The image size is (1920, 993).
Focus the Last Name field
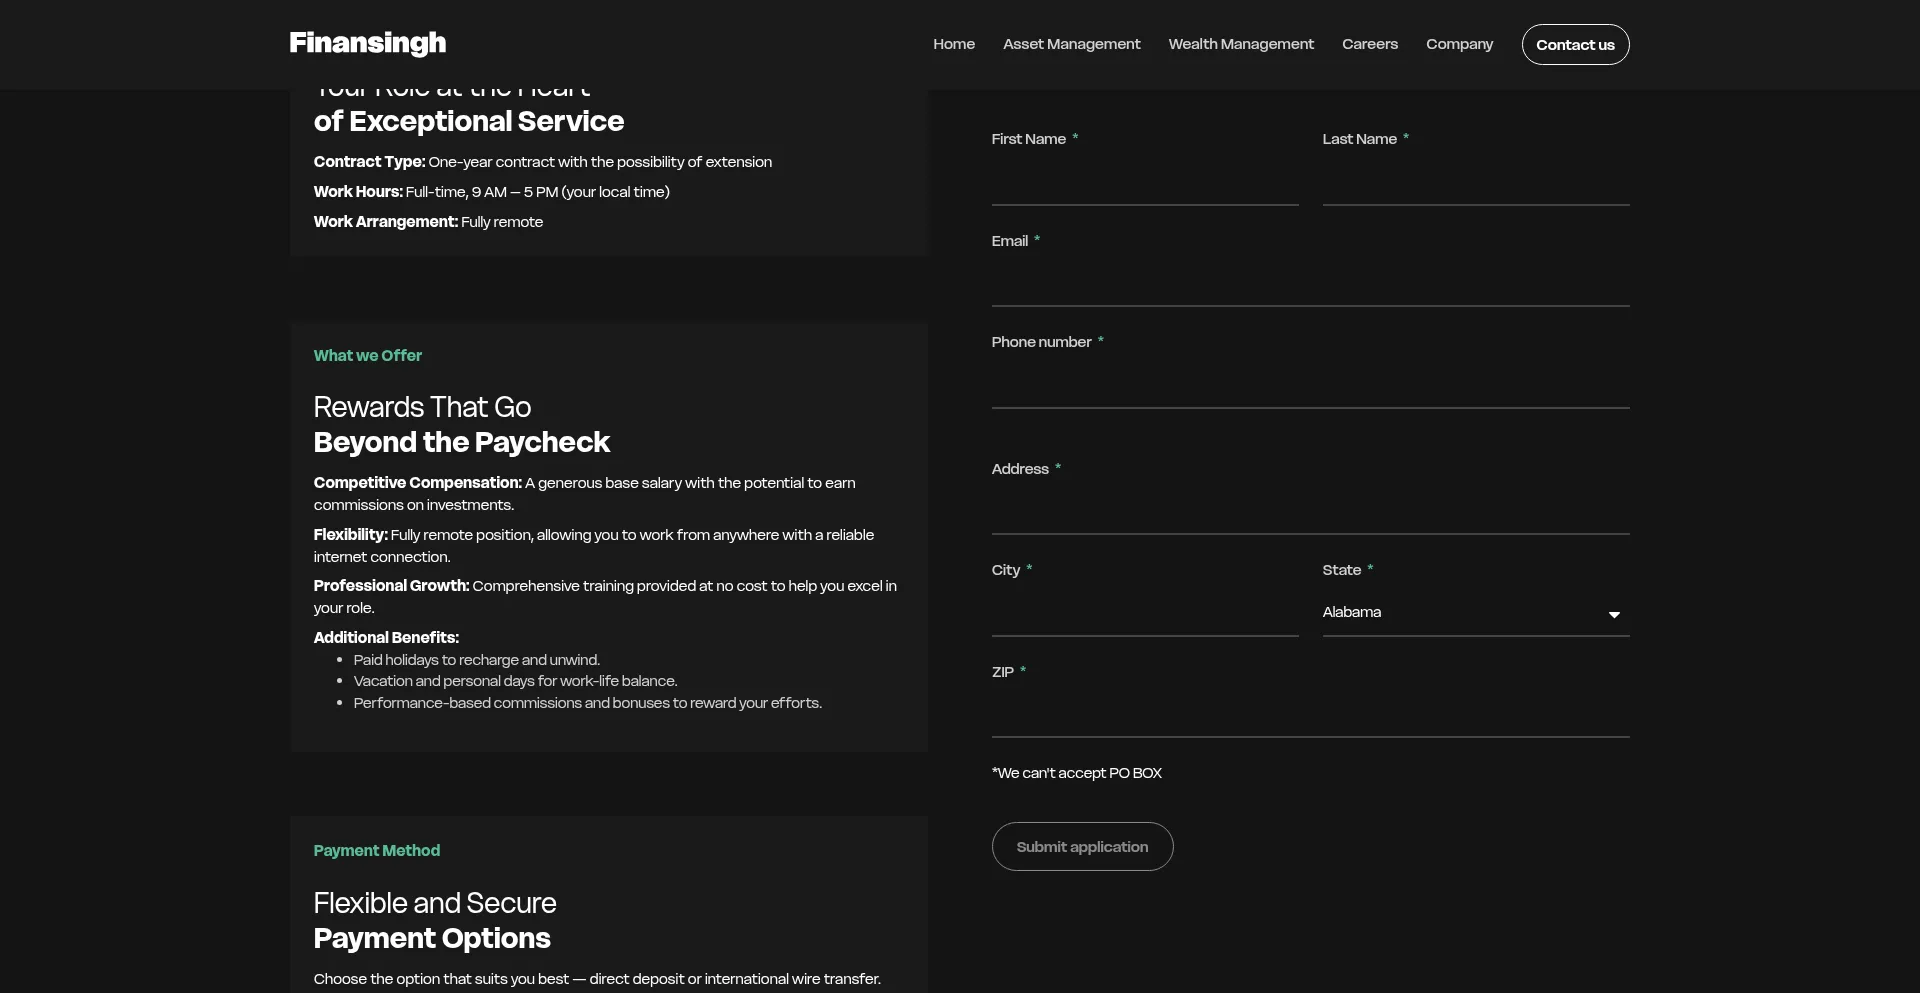click(x=1475, y=183)
